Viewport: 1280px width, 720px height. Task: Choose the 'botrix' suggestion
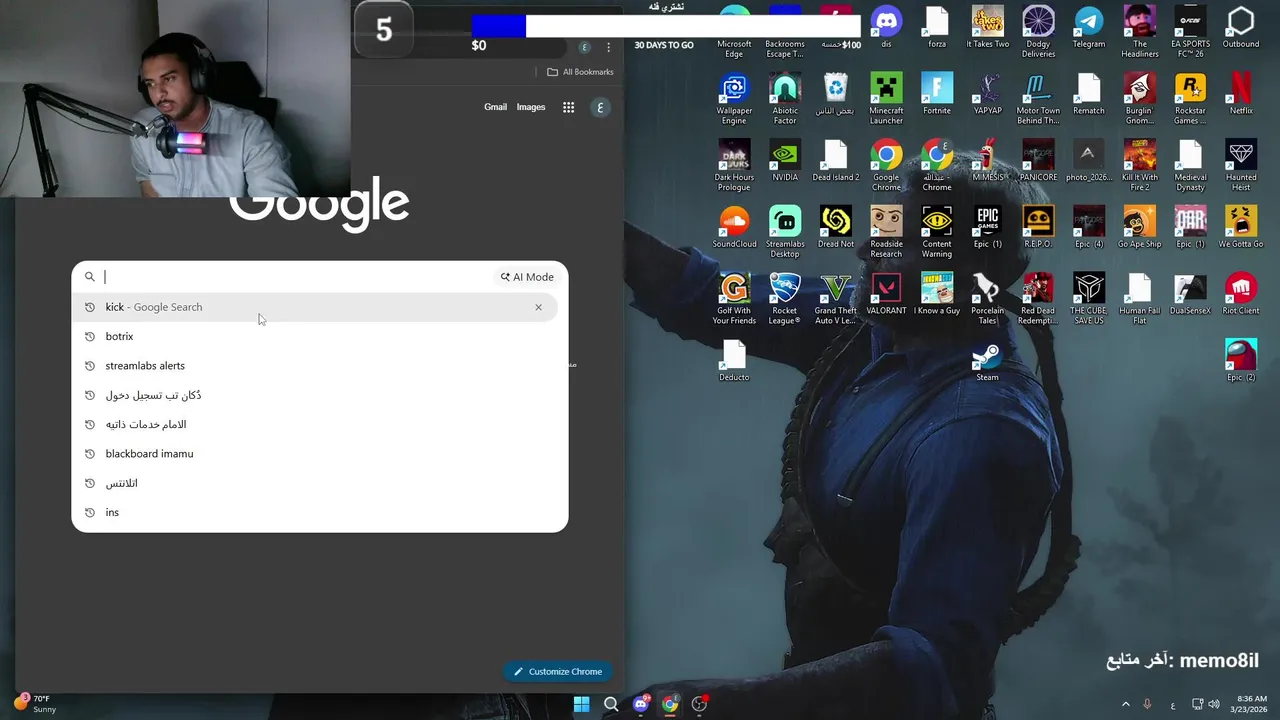pyautogui.click(x=314, y=336)
